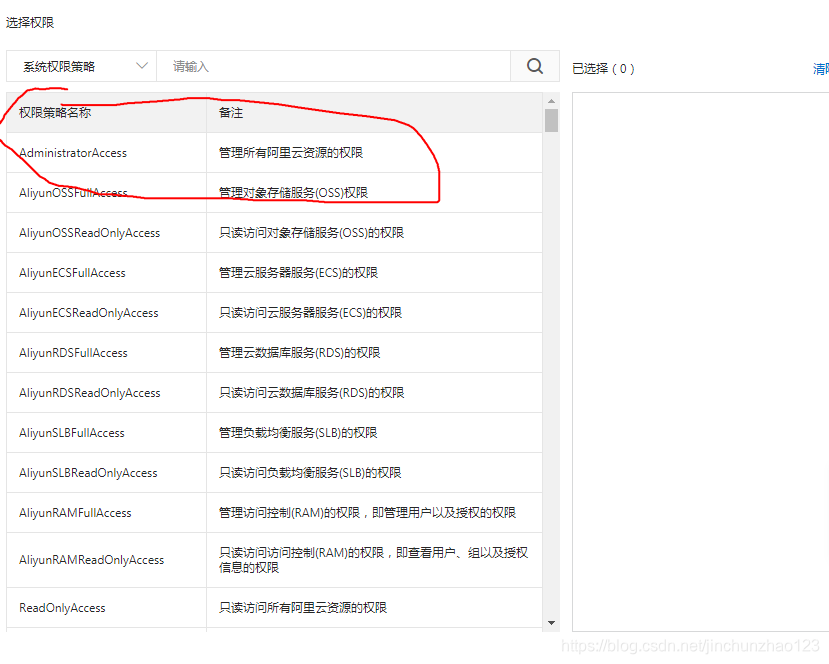
Task: Click the 备注 column header
Action: [231, 113]
